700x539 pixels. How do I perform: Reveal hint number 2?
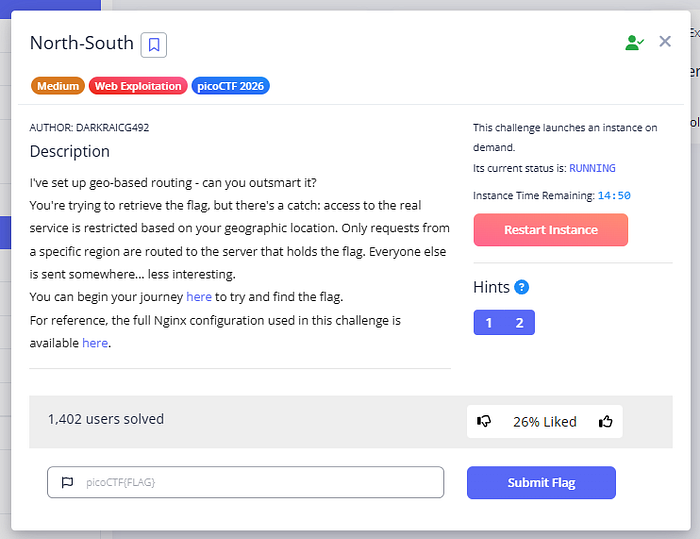[519, 322]
